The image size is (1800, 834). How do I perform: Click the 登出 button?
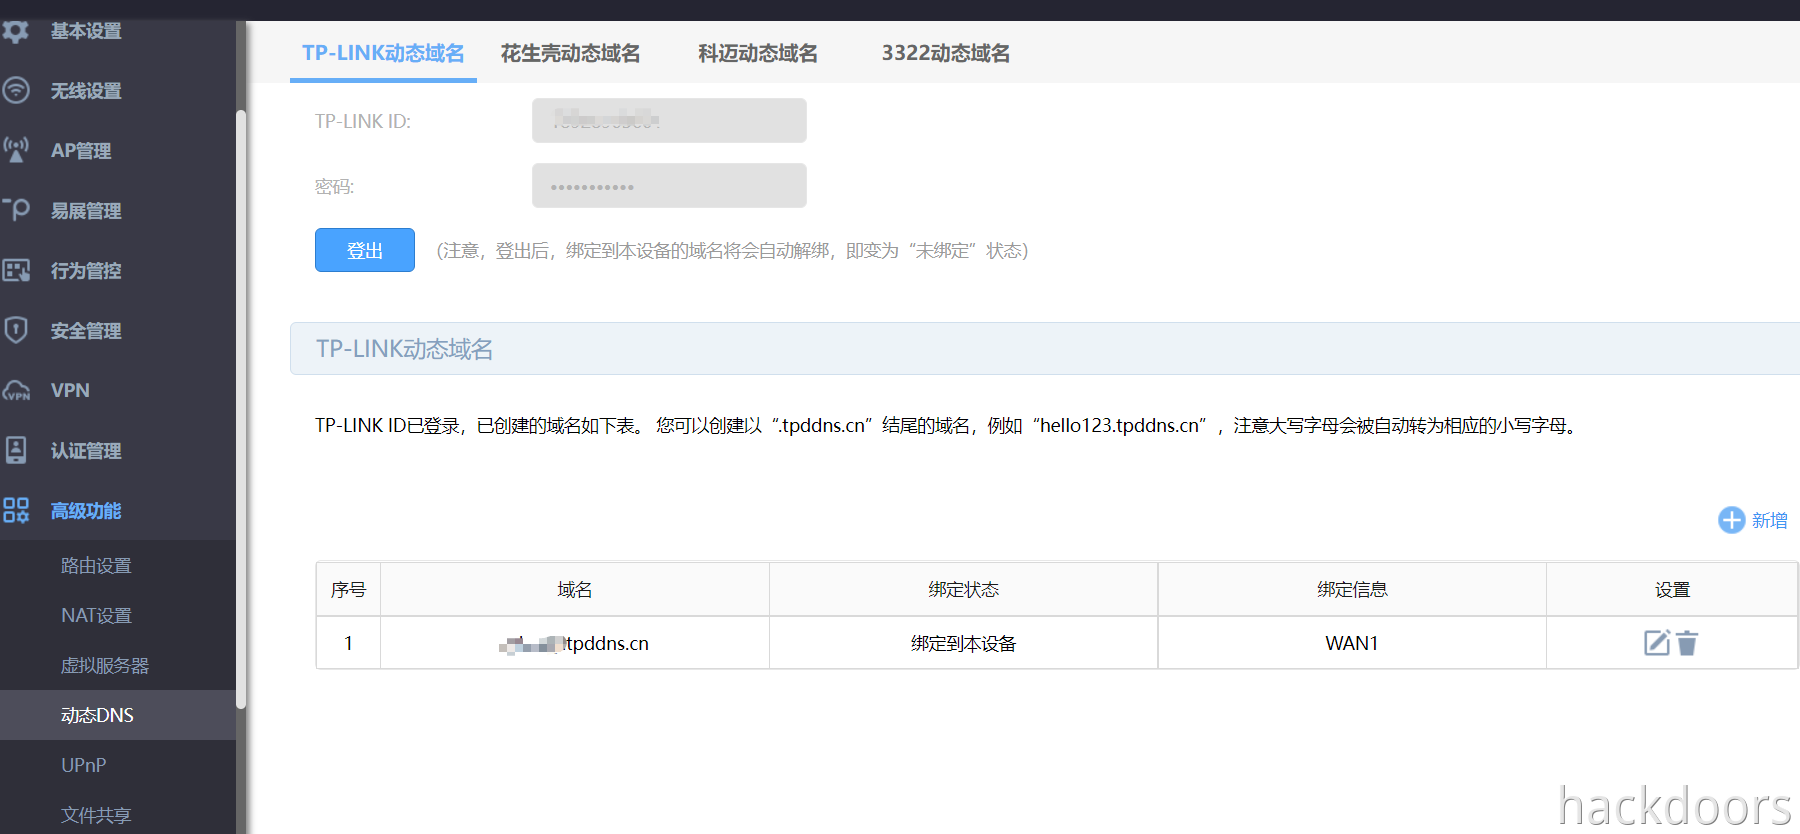(365, 250)
